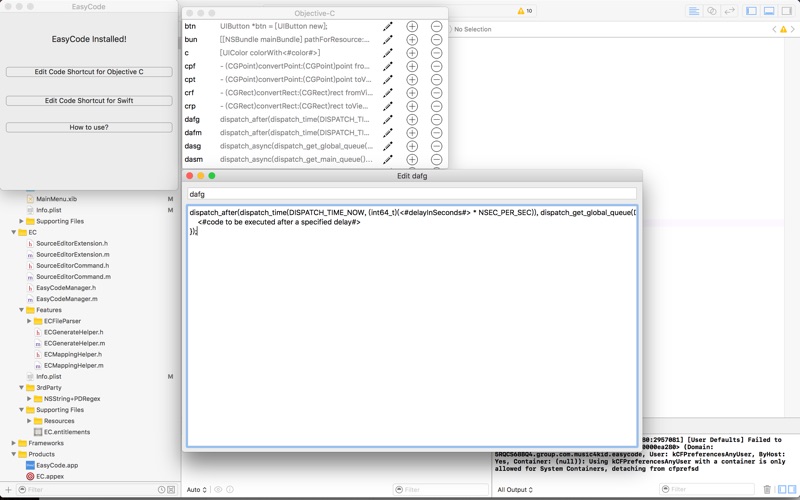
Task: Select EC.entitlements file
Action: [66, 432]
